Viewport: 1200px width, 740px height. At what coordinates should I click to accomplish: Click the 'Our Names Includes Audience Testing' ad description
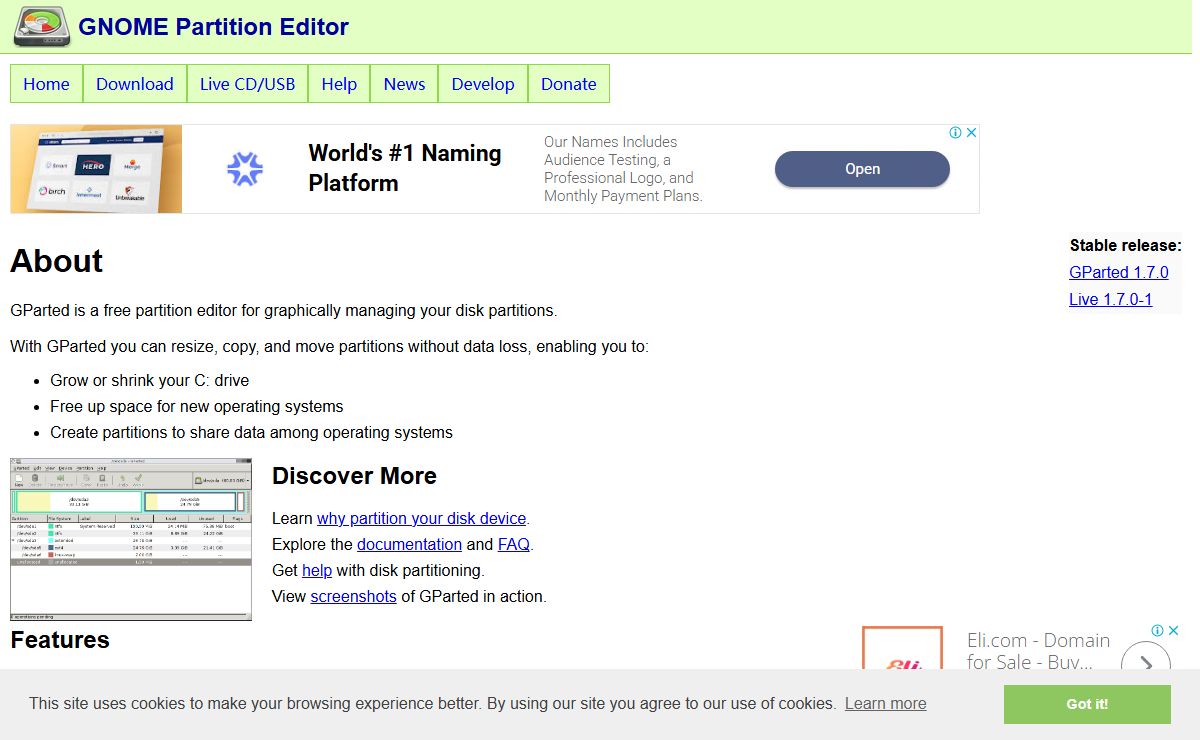click(624, 169)
